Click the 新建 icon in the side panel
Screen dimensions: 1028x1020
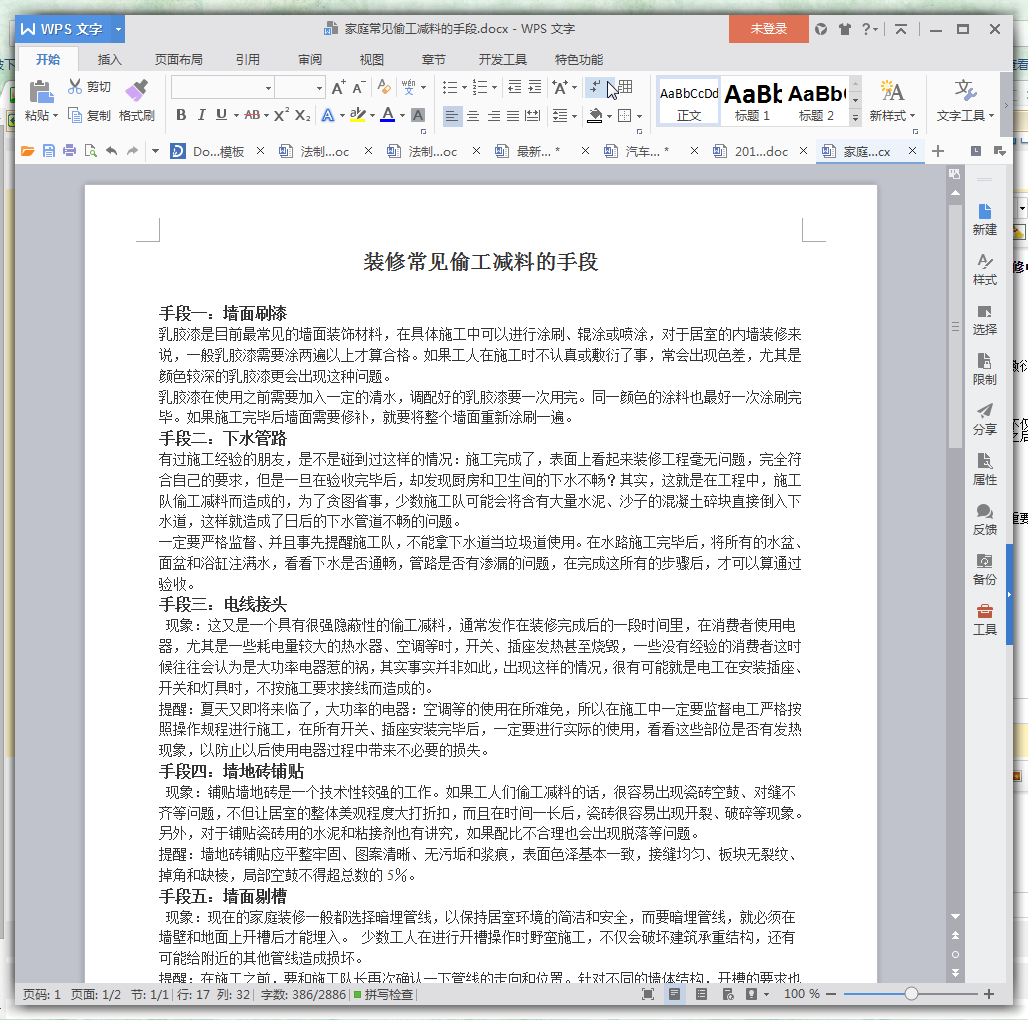point(985,220)
